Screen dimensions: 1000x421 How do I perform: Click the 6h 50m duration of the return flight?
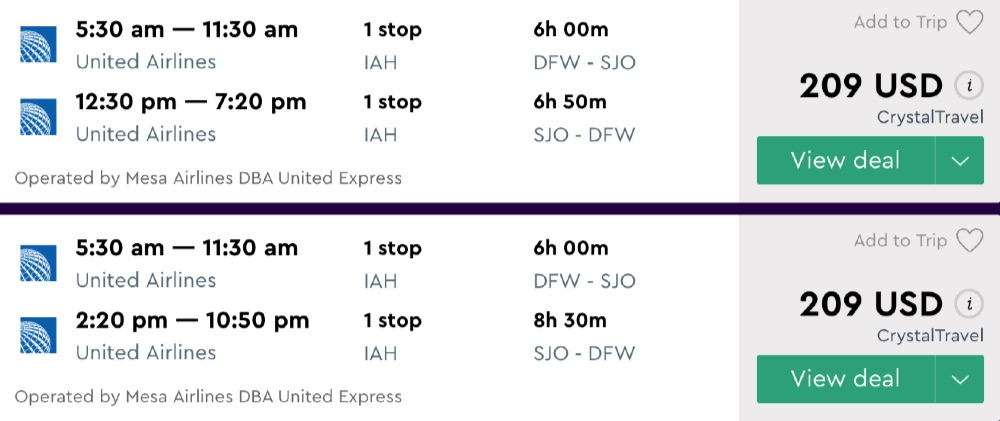tap(570, 102)
